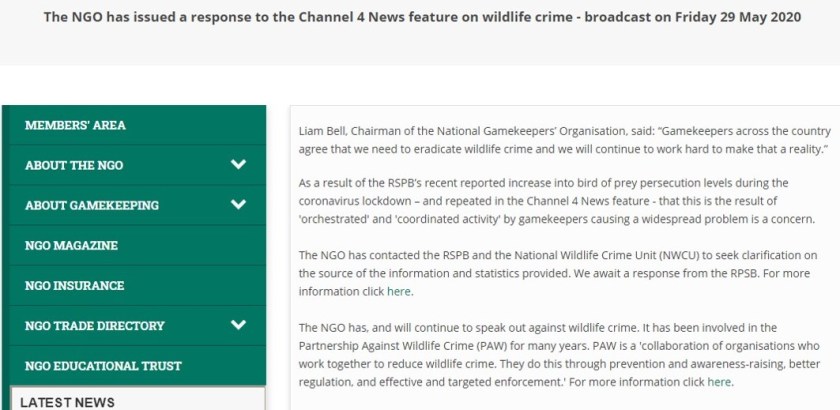Expand the About the NGO submenu chevron
840x410 pixels.
click(238, 165)
